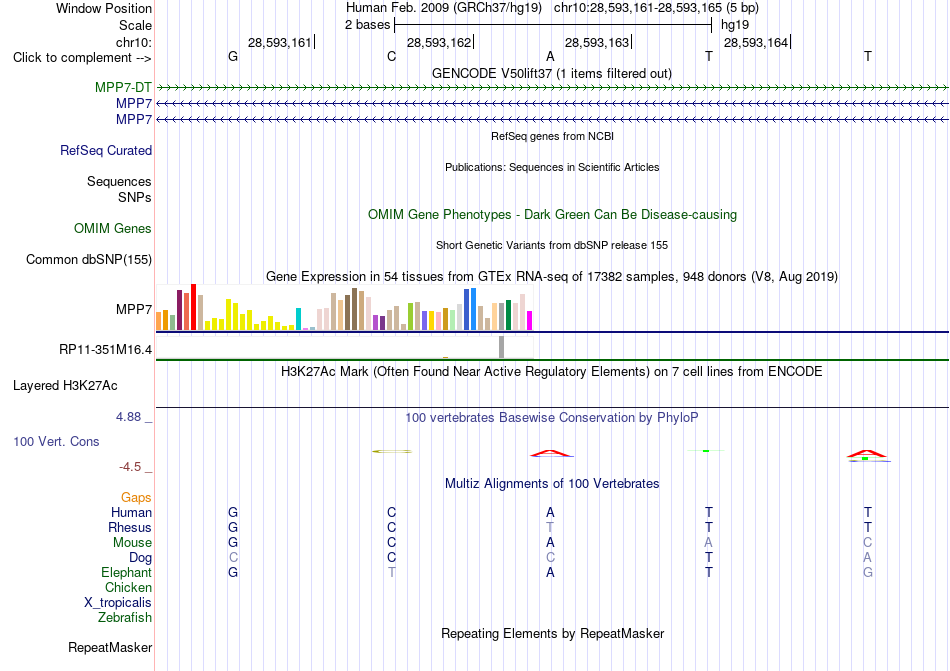Select the X_tropicalis species label
The image size is (950, 671).
pyautogui.click(x=118, y=603)
